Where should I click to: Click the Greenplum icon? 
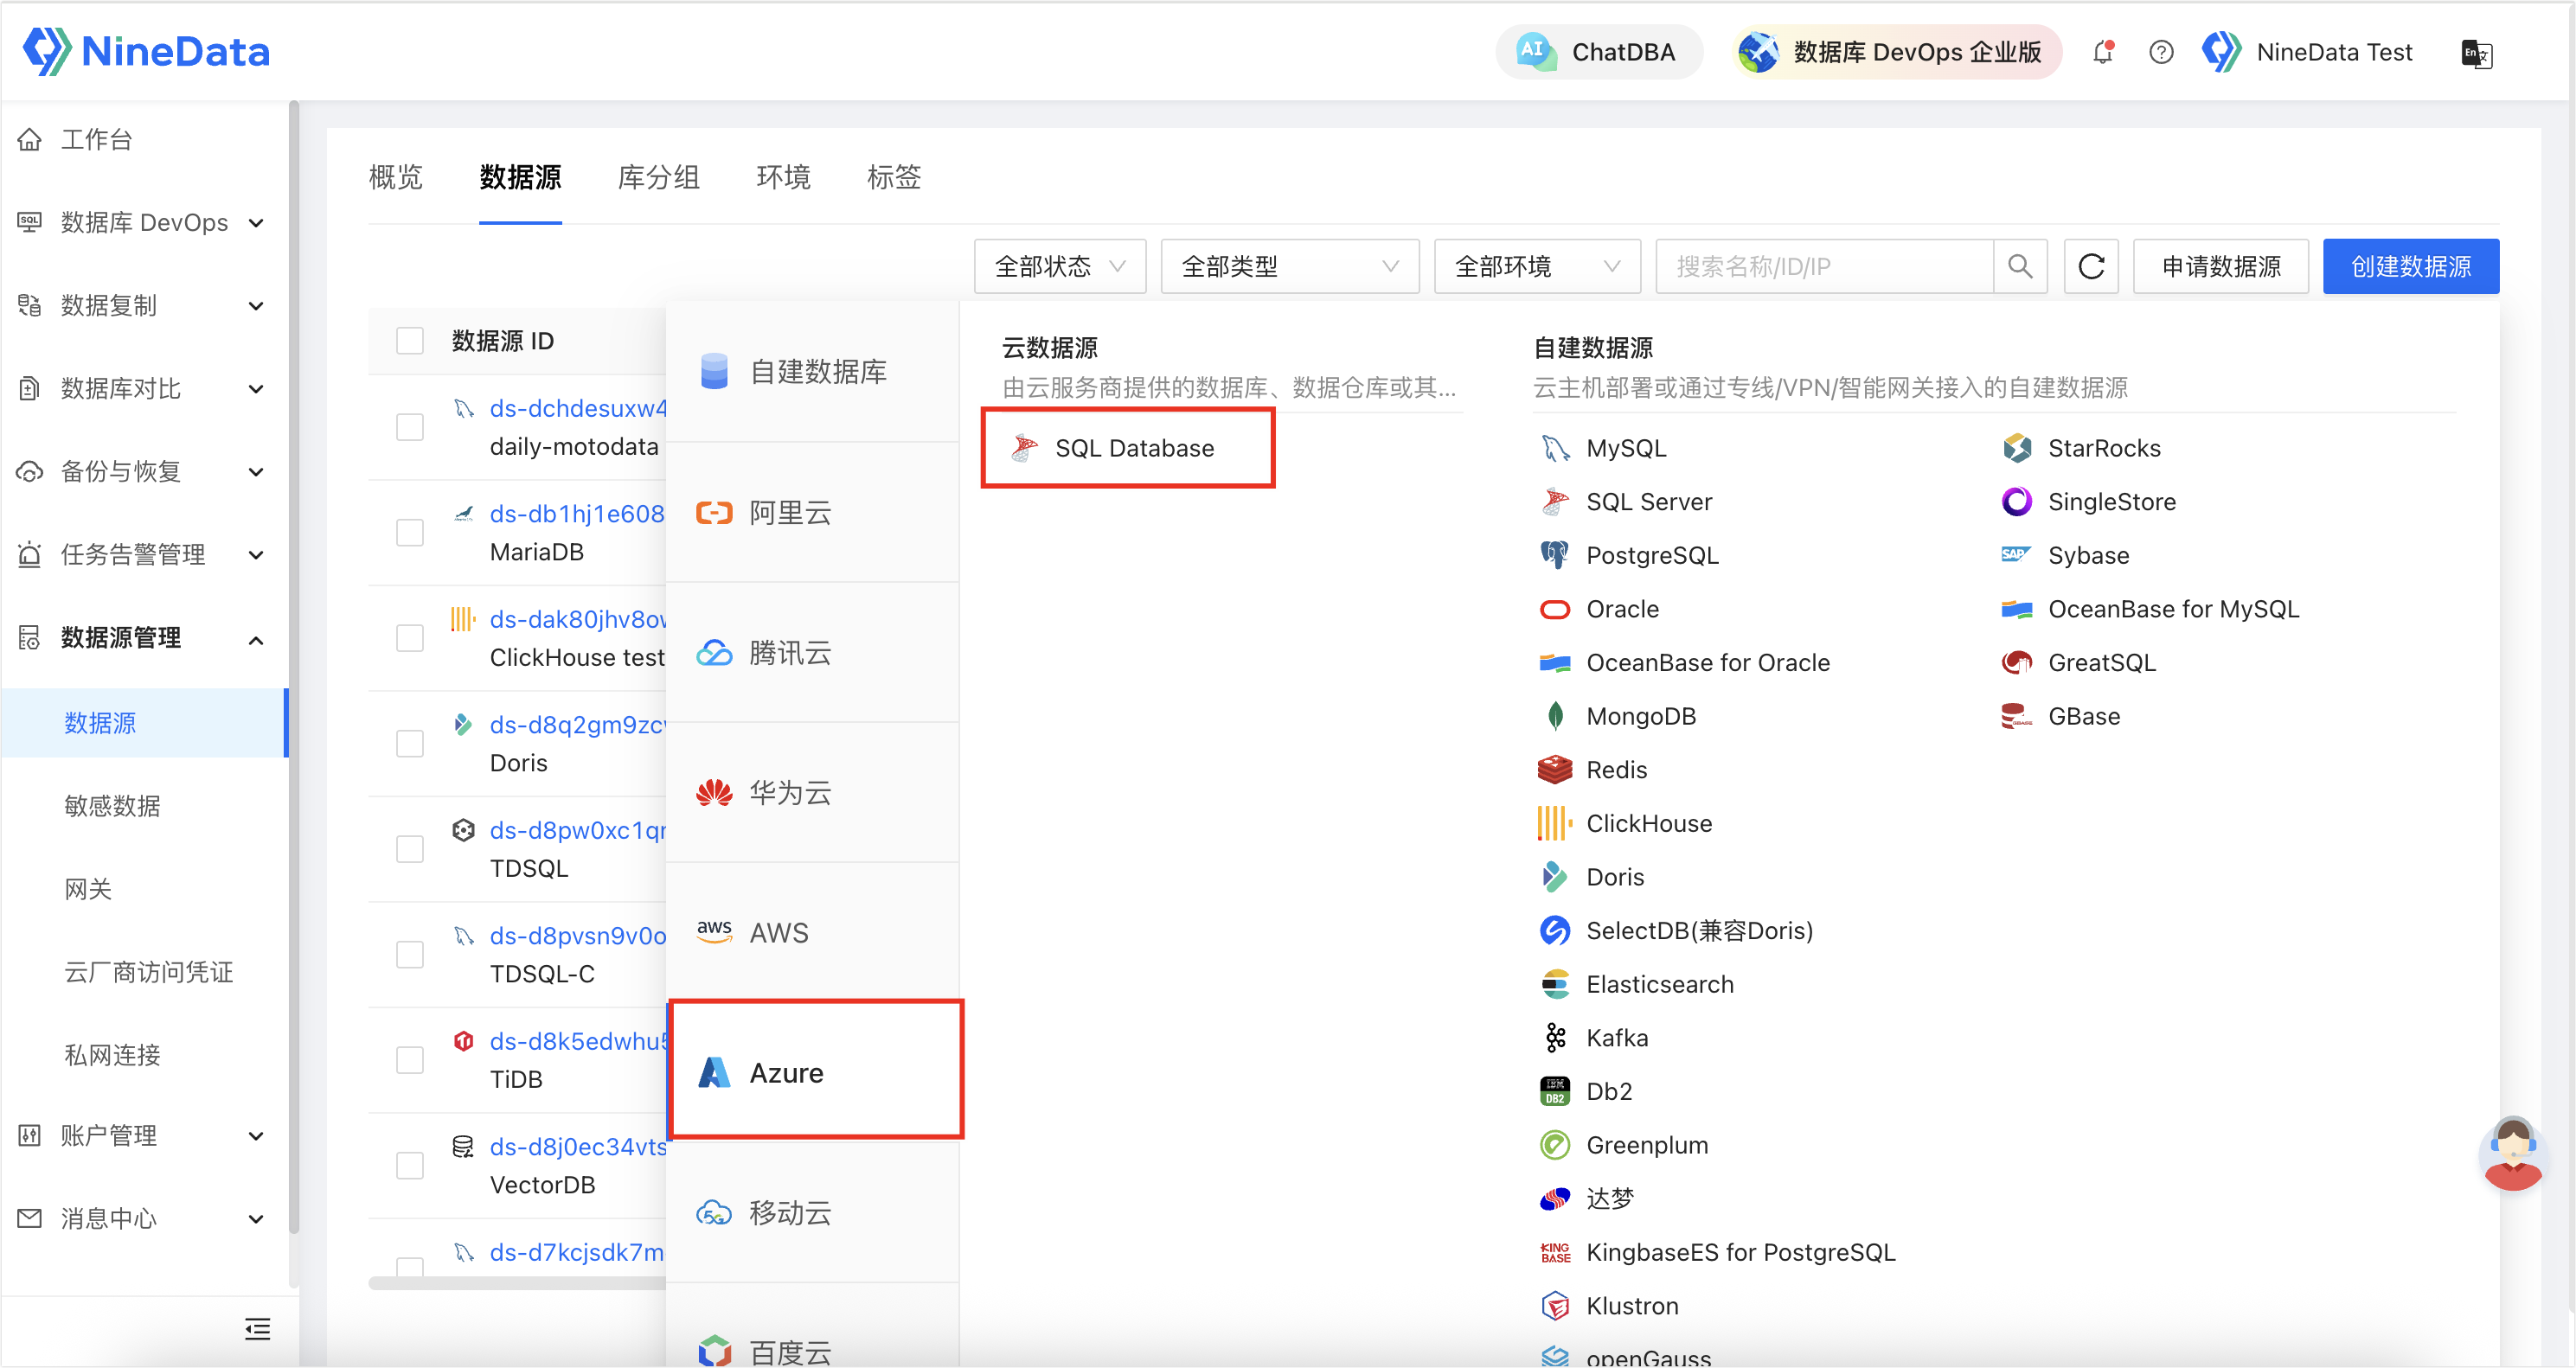[x=1554, y=1145]
